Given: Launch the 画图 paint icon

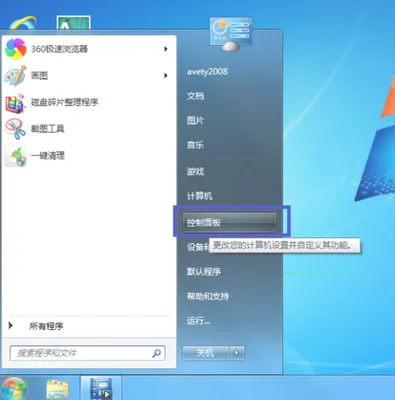Looking at the screenshot, I should (x=15, y=76).
